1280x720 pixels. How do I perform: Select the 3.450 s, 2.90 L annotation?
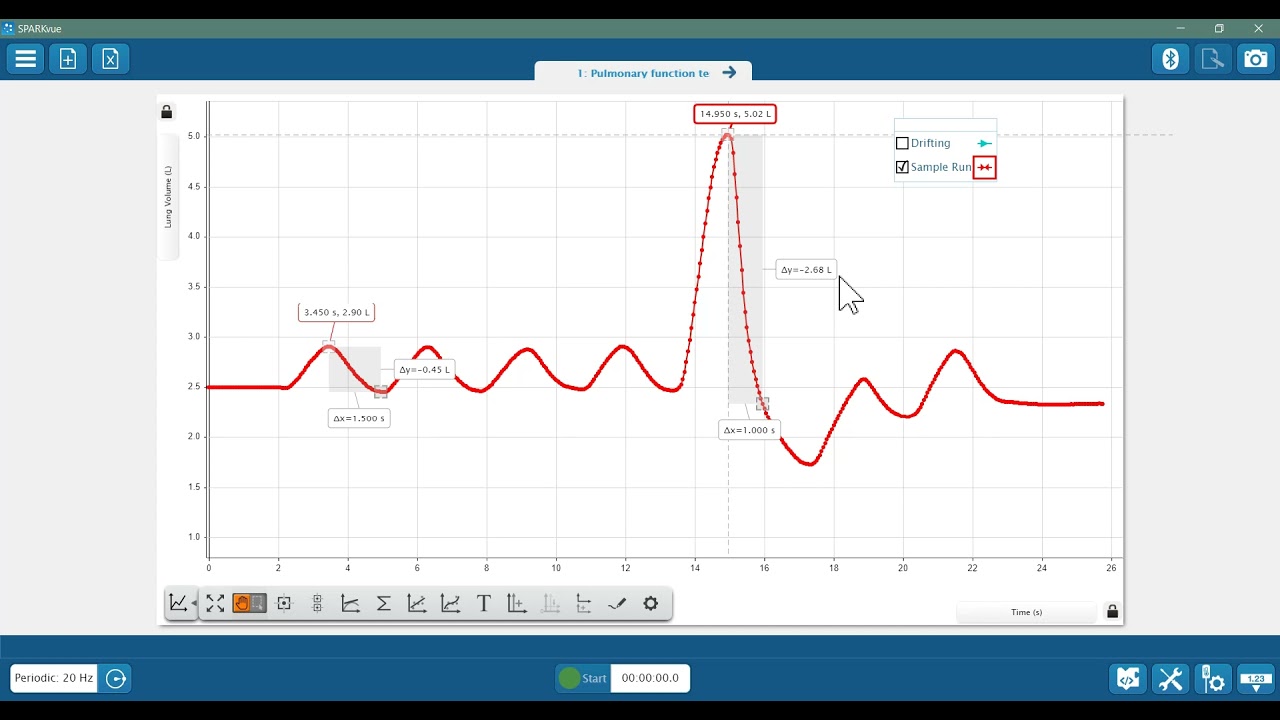(x=337, y=312)
